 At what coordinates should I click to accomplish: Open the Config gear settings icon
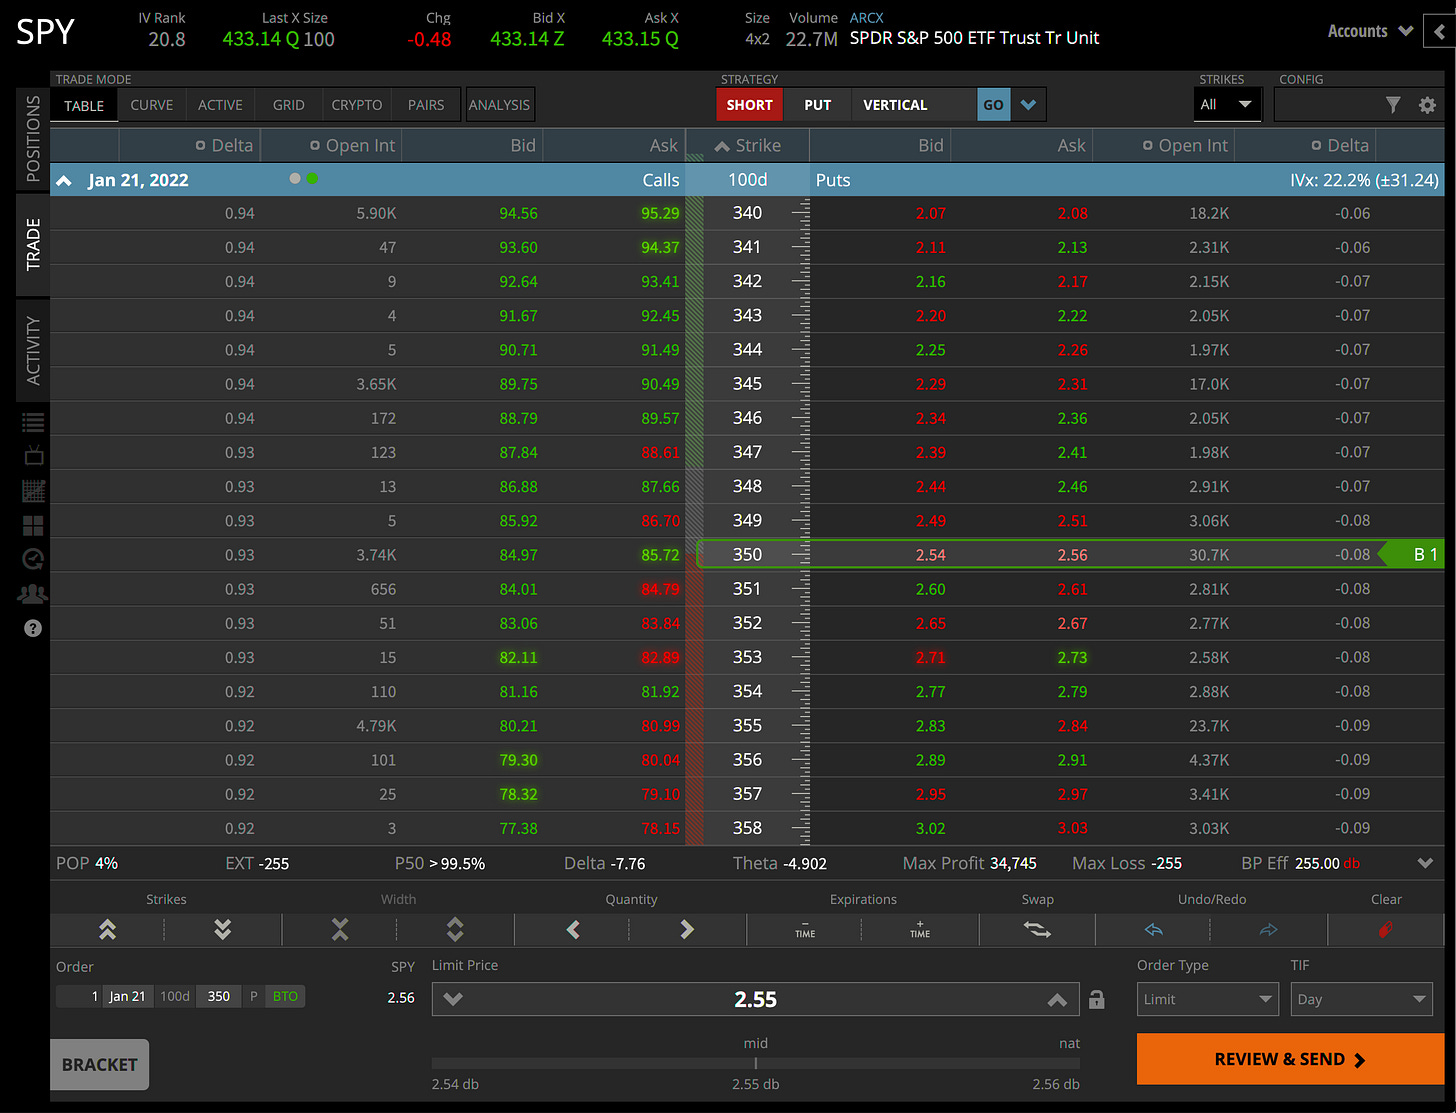click(x=1427, y=105)
